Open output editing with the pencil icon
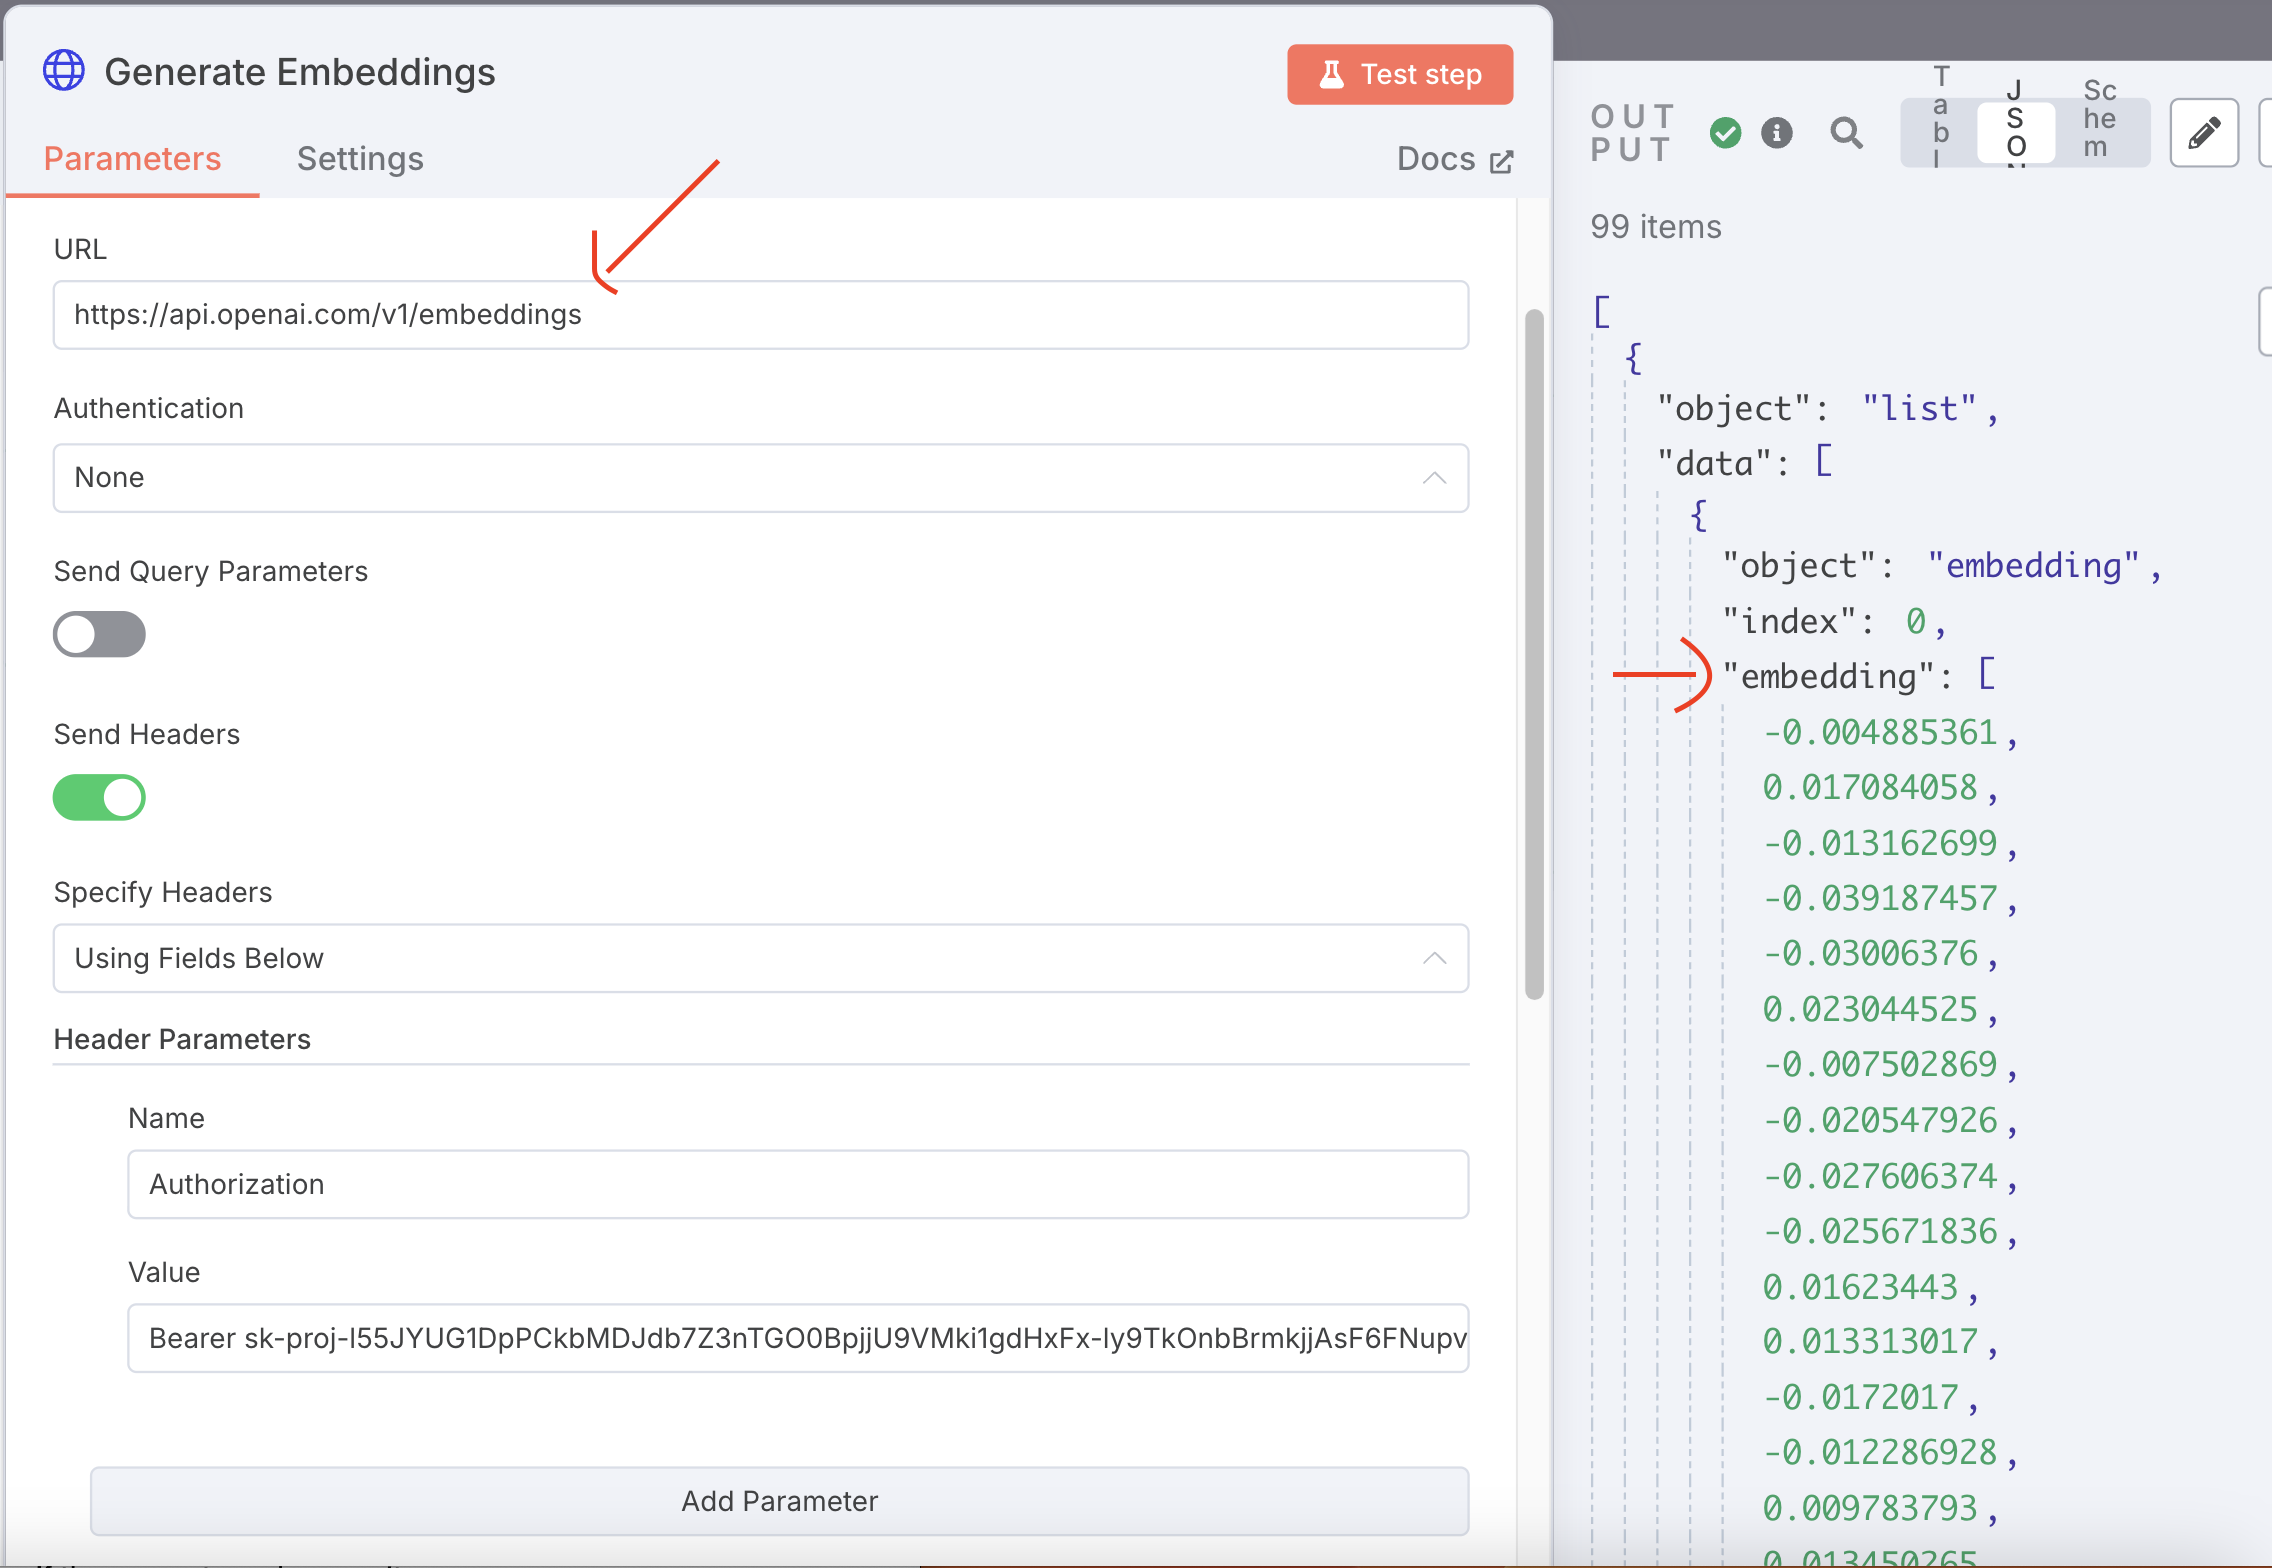This screenshot has width=2272, height=1568. 2202,132
